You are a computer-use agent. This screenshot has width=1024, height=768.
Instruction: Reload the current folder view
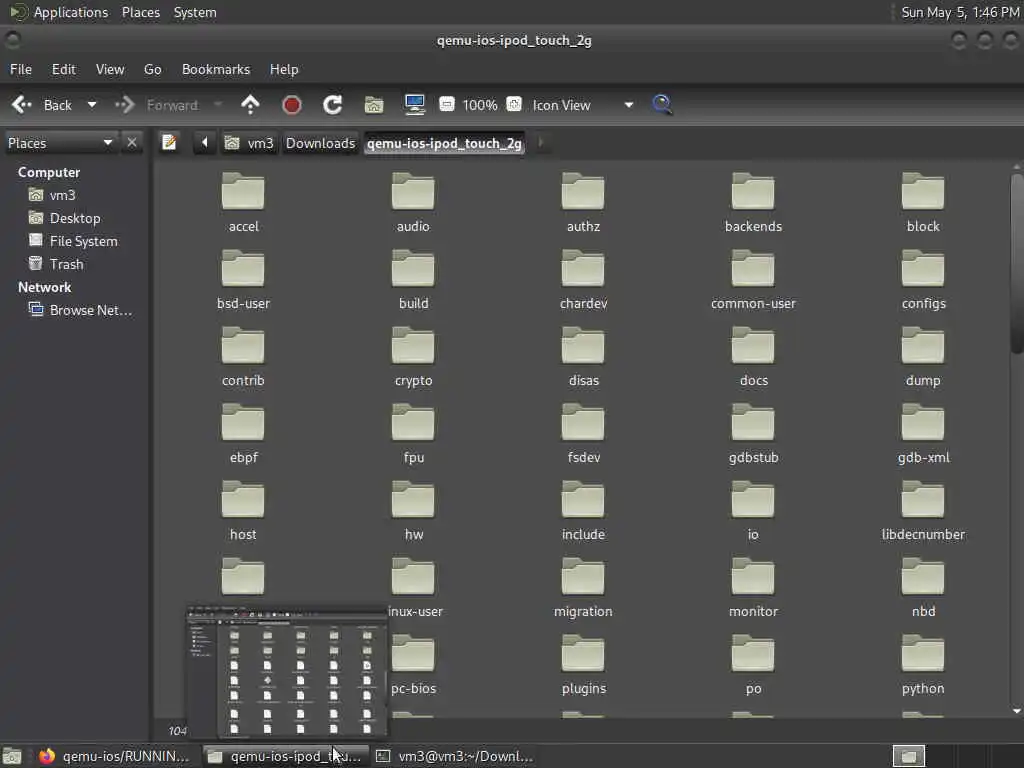coord(333,105)
